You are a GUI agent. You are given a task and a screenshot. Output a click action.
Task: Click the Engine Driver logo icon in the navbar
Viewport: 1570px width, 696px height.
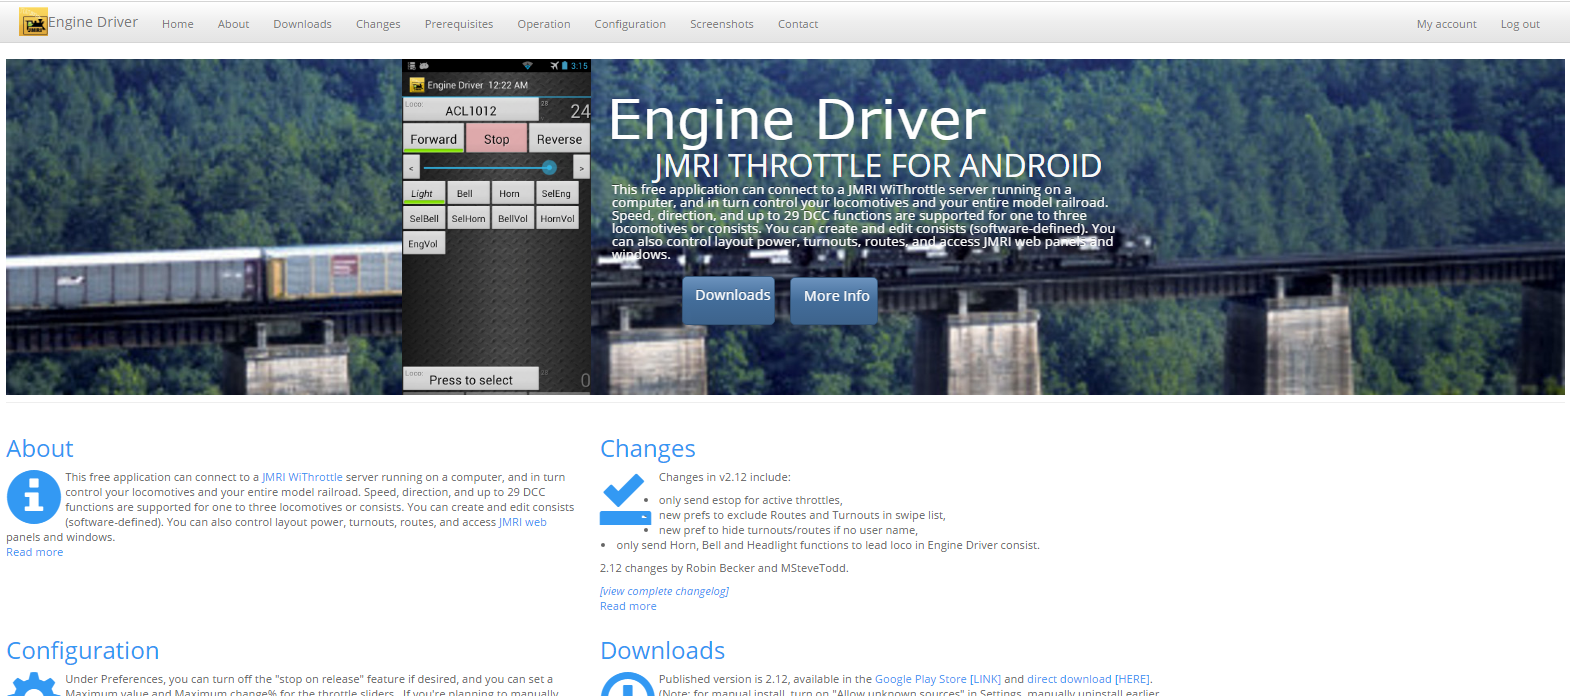34,22
